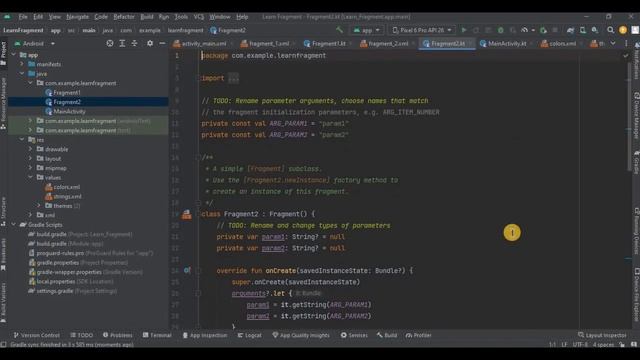
Task: Open the Logcat tool window
Action: (x=249, y=335)
